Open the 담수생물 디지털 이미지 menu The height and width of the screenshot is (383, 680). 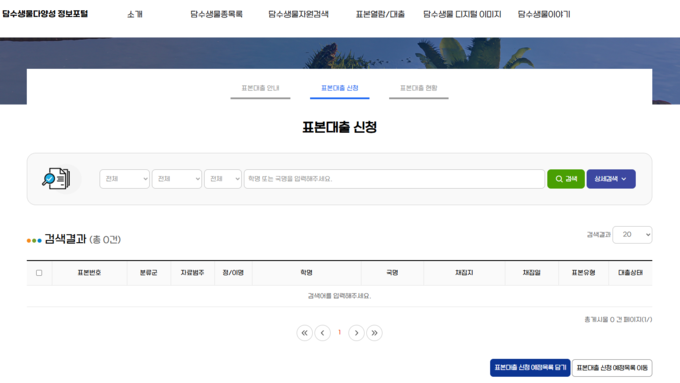pyautogui.click(x=462, y=14)
